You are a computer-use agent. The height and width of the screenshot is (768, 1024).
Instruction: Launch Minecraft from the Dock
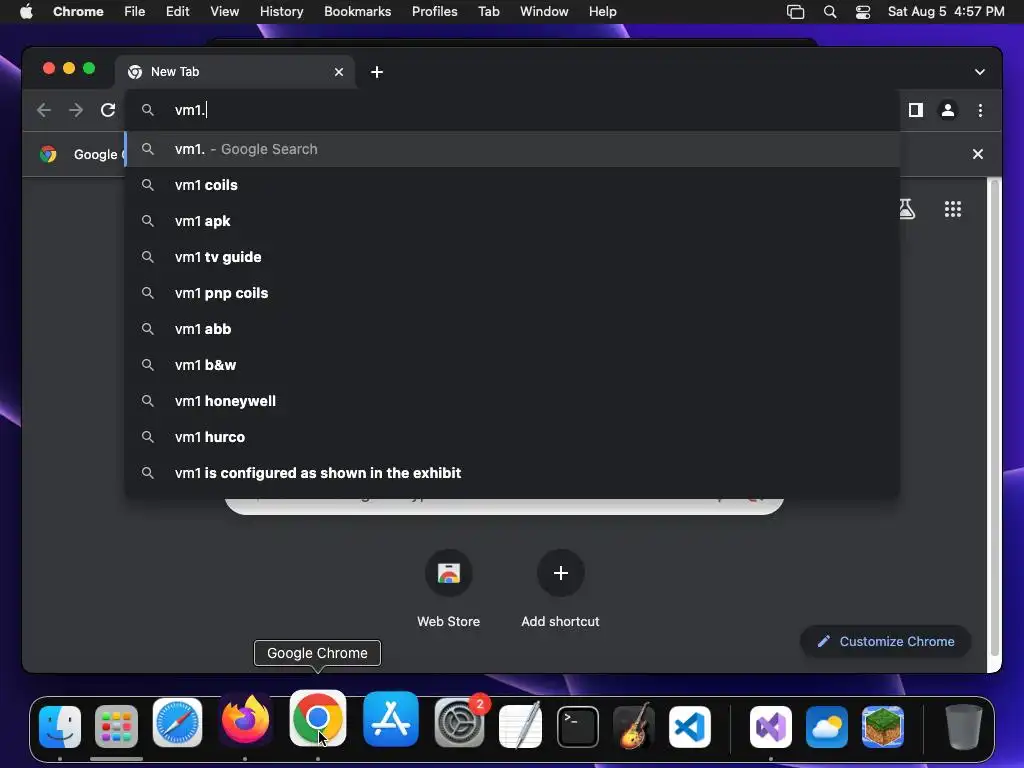point(883,727)
